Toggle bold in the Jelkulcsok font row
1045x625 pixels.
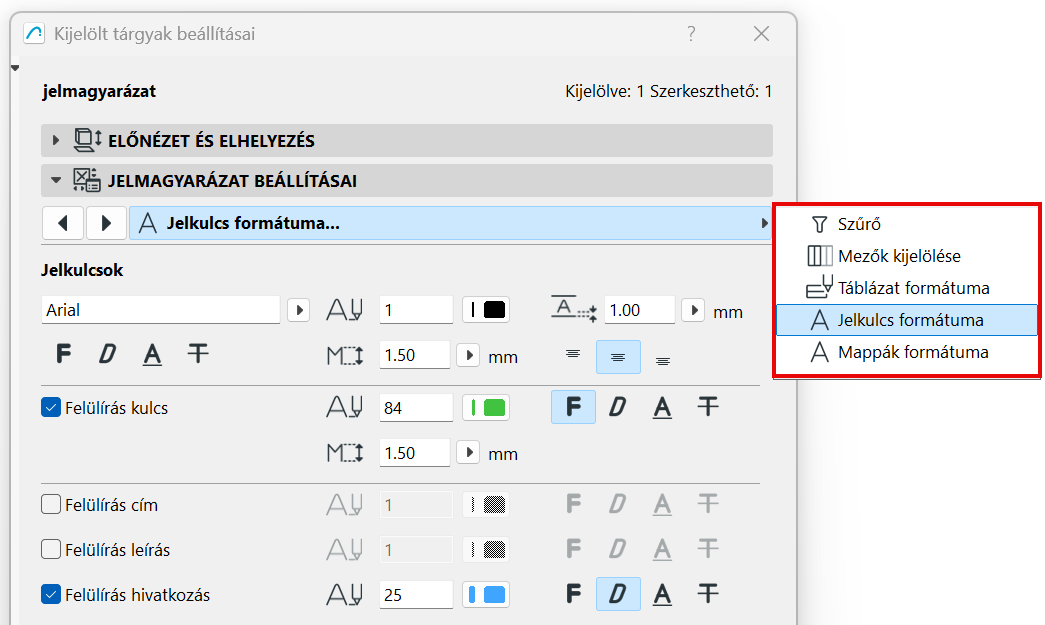pos(64,353)
